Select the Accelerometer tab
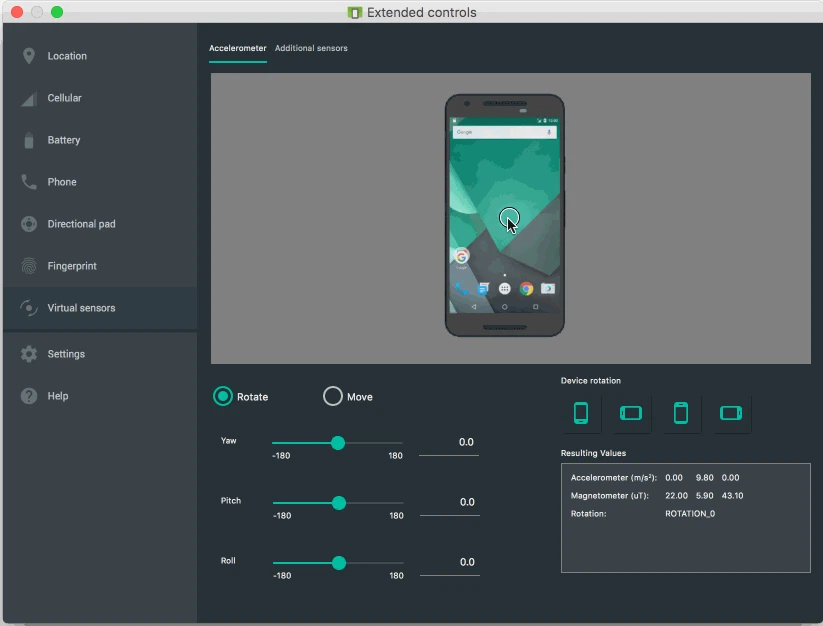 237,47
